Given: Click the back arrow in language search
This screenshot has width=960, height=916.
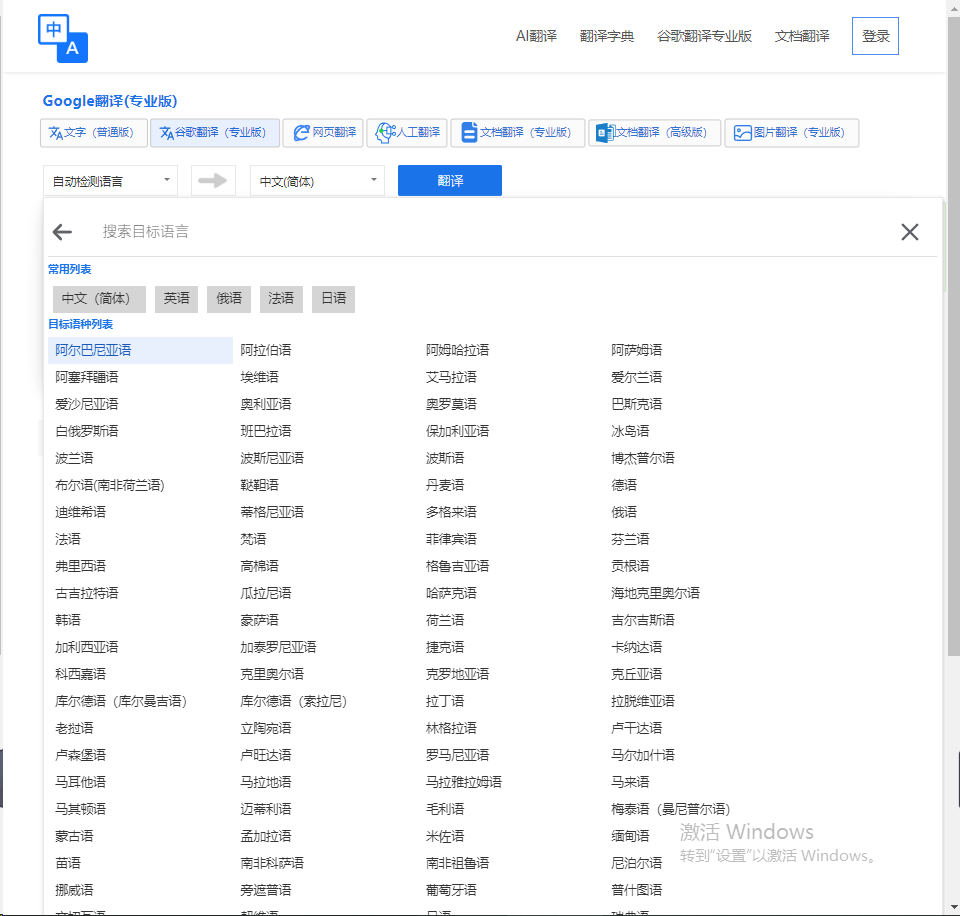Looking at the screenshot, I should pyautogui.click(x=62, y=232).
